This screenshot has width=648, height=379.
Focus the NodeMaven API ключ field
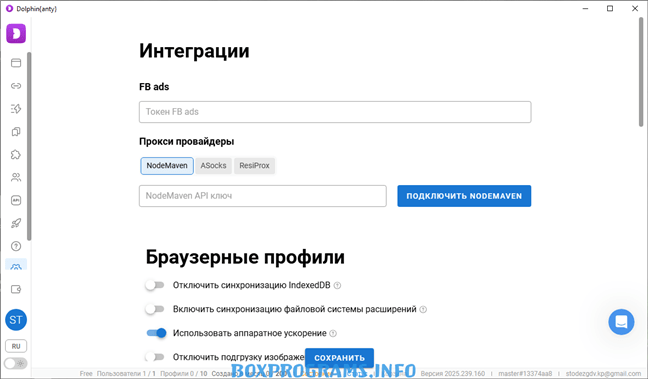(x=263, y=196)
